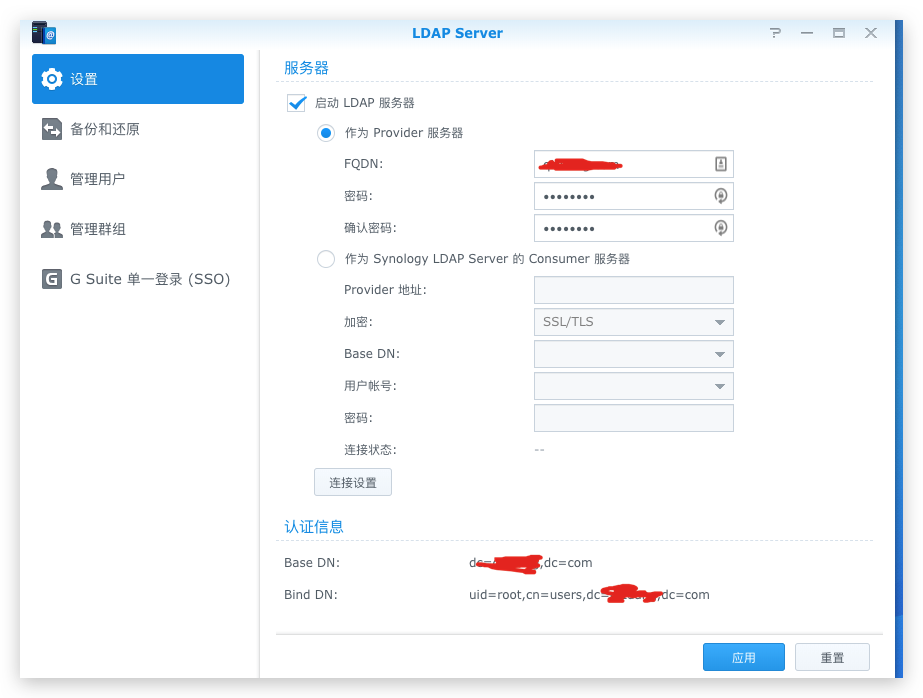Click the Bind DN value text
923x698 pixels.
point(589,594)
